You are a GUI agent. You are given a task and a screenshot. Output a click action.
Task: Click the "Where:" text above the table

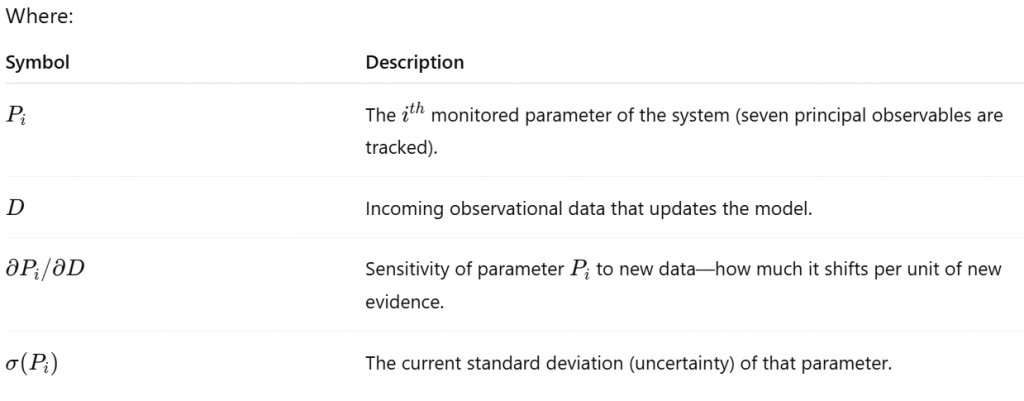[35, 17]
